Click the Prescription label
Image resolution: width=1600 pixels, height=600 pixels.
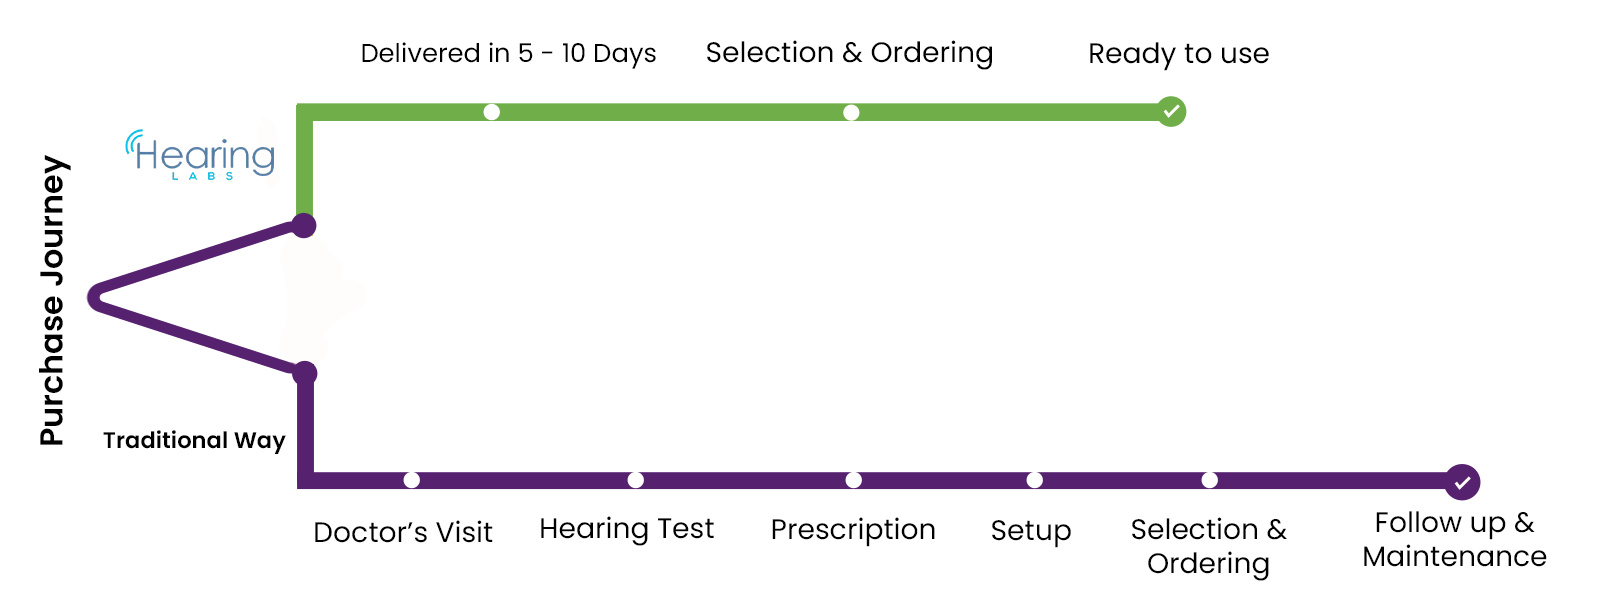click(x=853, y=529)
